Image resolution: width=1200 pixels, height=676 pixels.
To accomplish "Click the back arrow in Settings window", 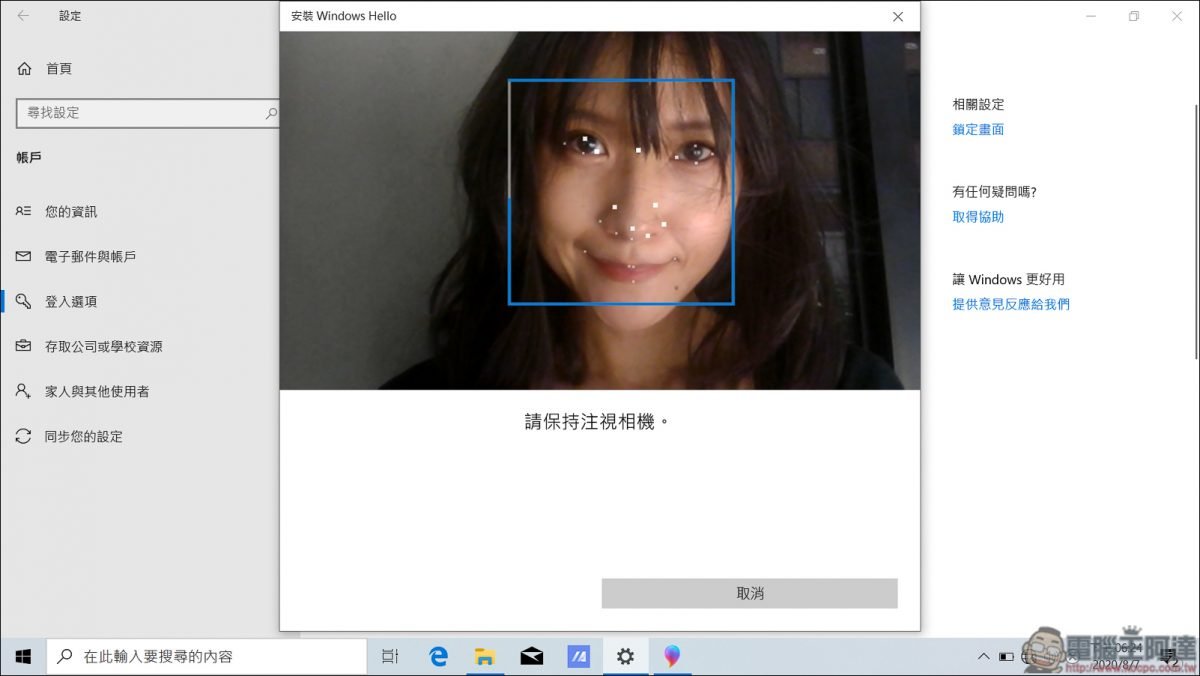I will coord(23,16).
